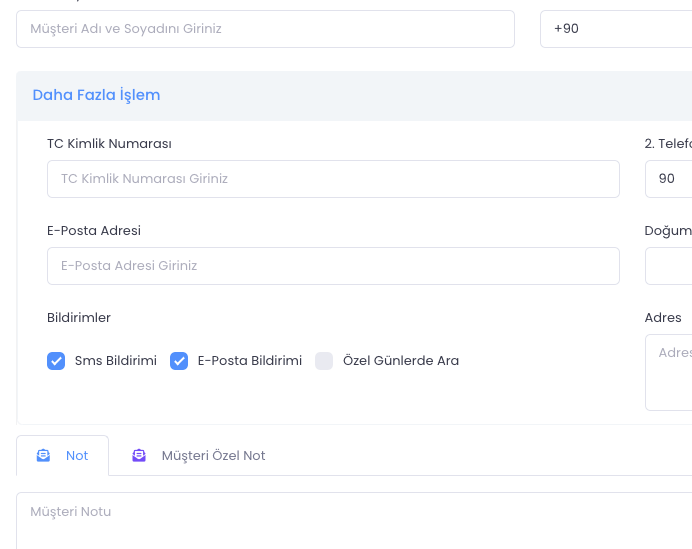Viewport: 692px width, 549px height.
Task: Select the TC Kimlik Numarası input
Action: click(333, 179)
